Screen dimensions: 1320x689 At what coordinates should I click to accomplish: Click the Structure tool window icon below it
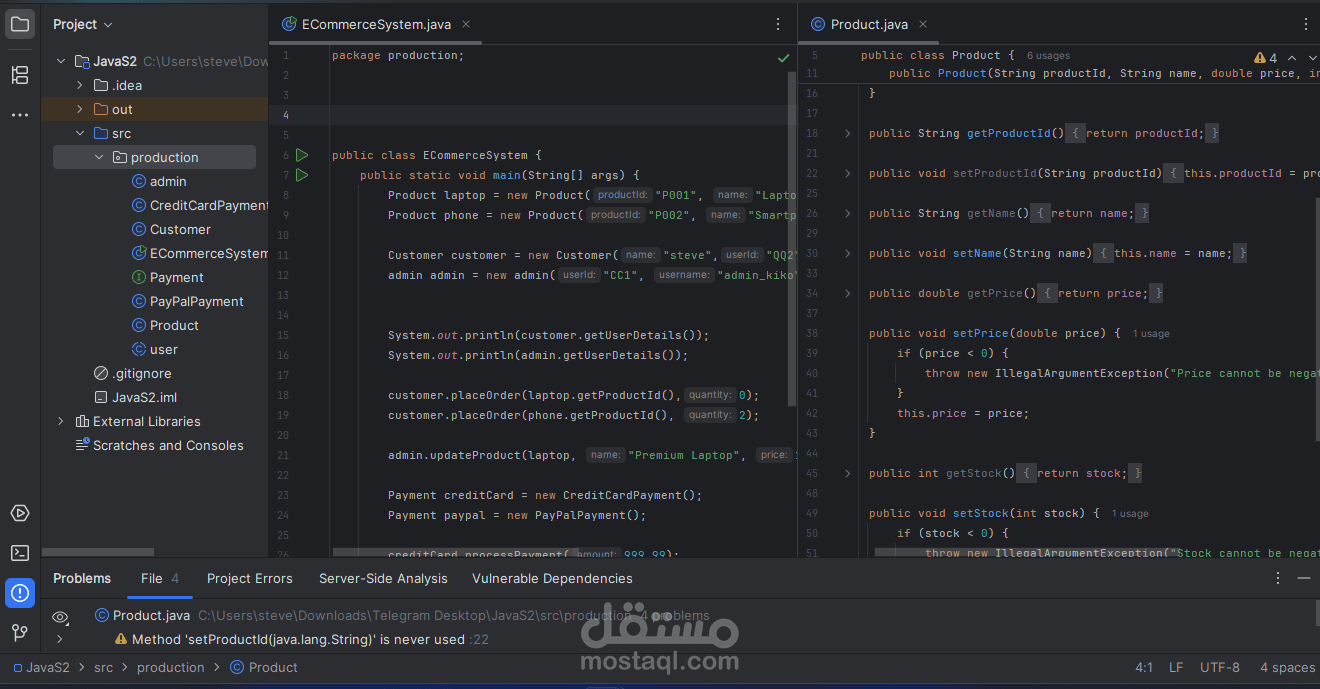[20, 75]
